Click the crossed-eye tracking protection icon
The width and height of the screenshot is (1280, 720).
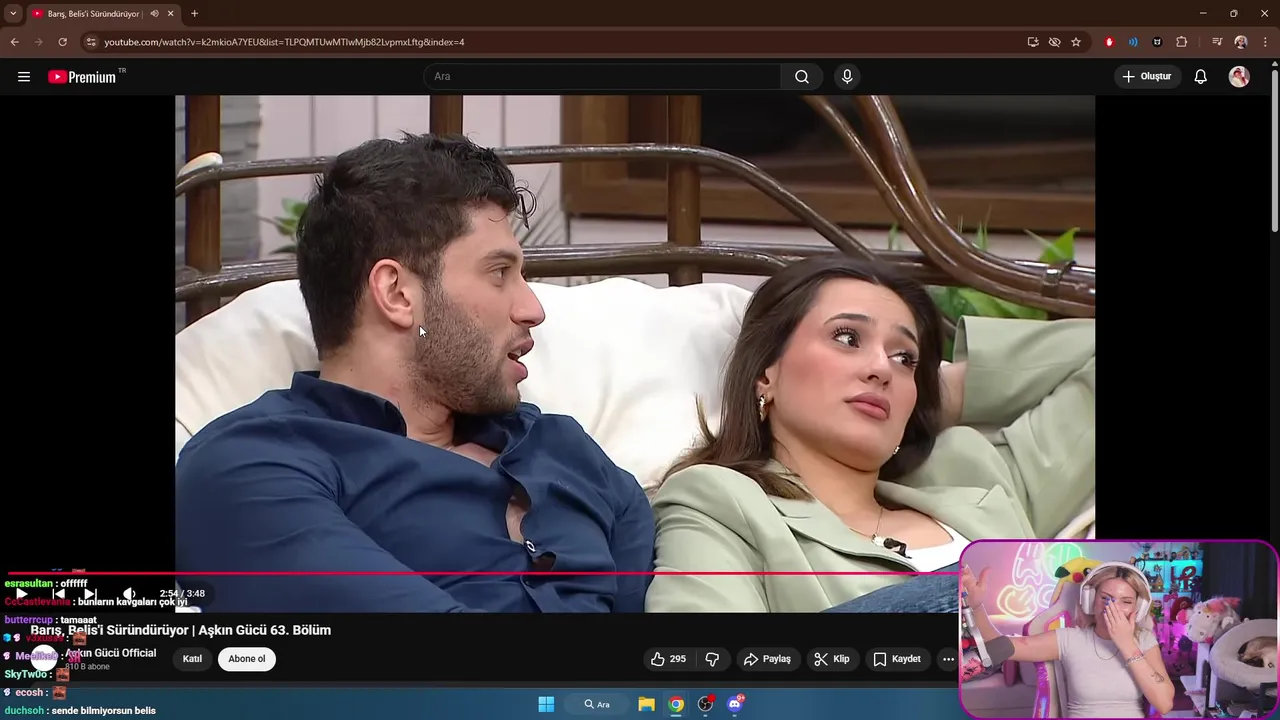(x=1054, y=42)
